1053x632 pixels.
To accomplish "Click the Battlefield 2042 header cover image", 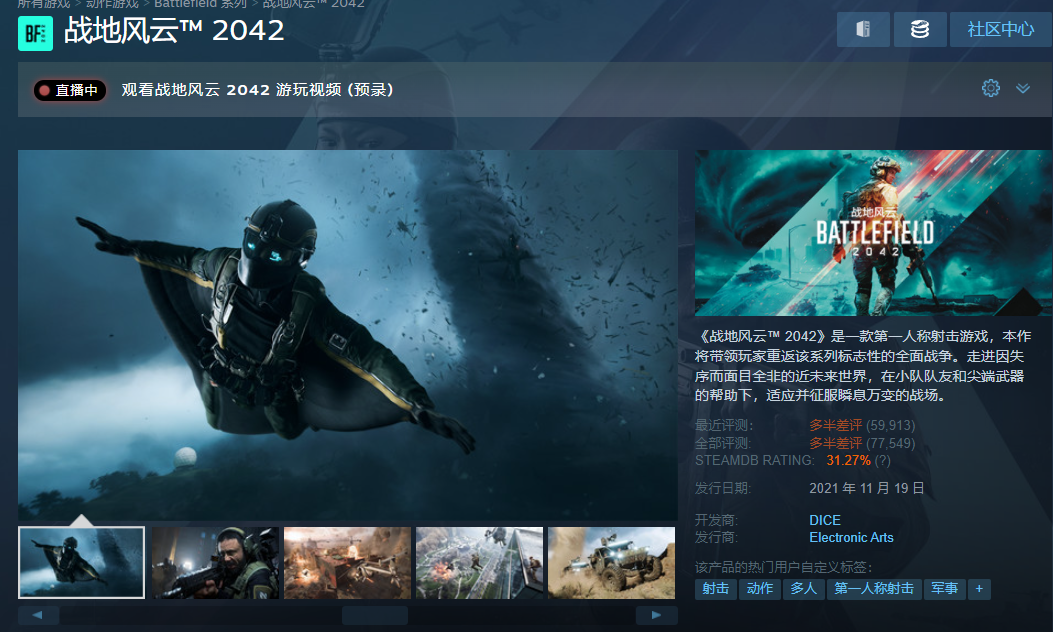I will [874, 232].
